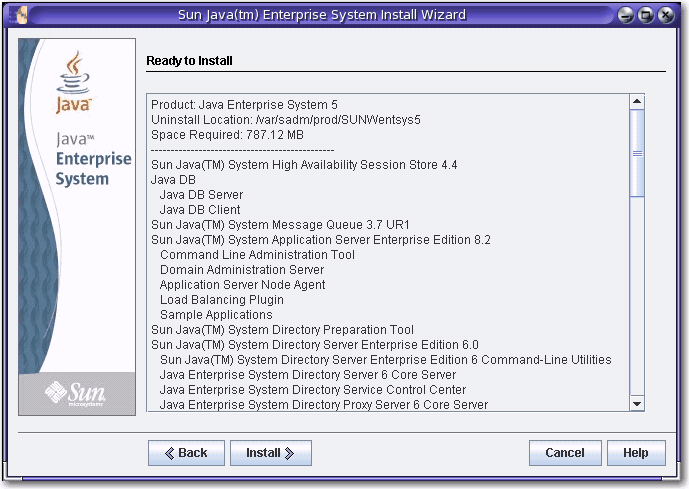Select the 'Java DB' line
Screen dimensions: 689x489
pyautogui.click(x=173, y=180)
